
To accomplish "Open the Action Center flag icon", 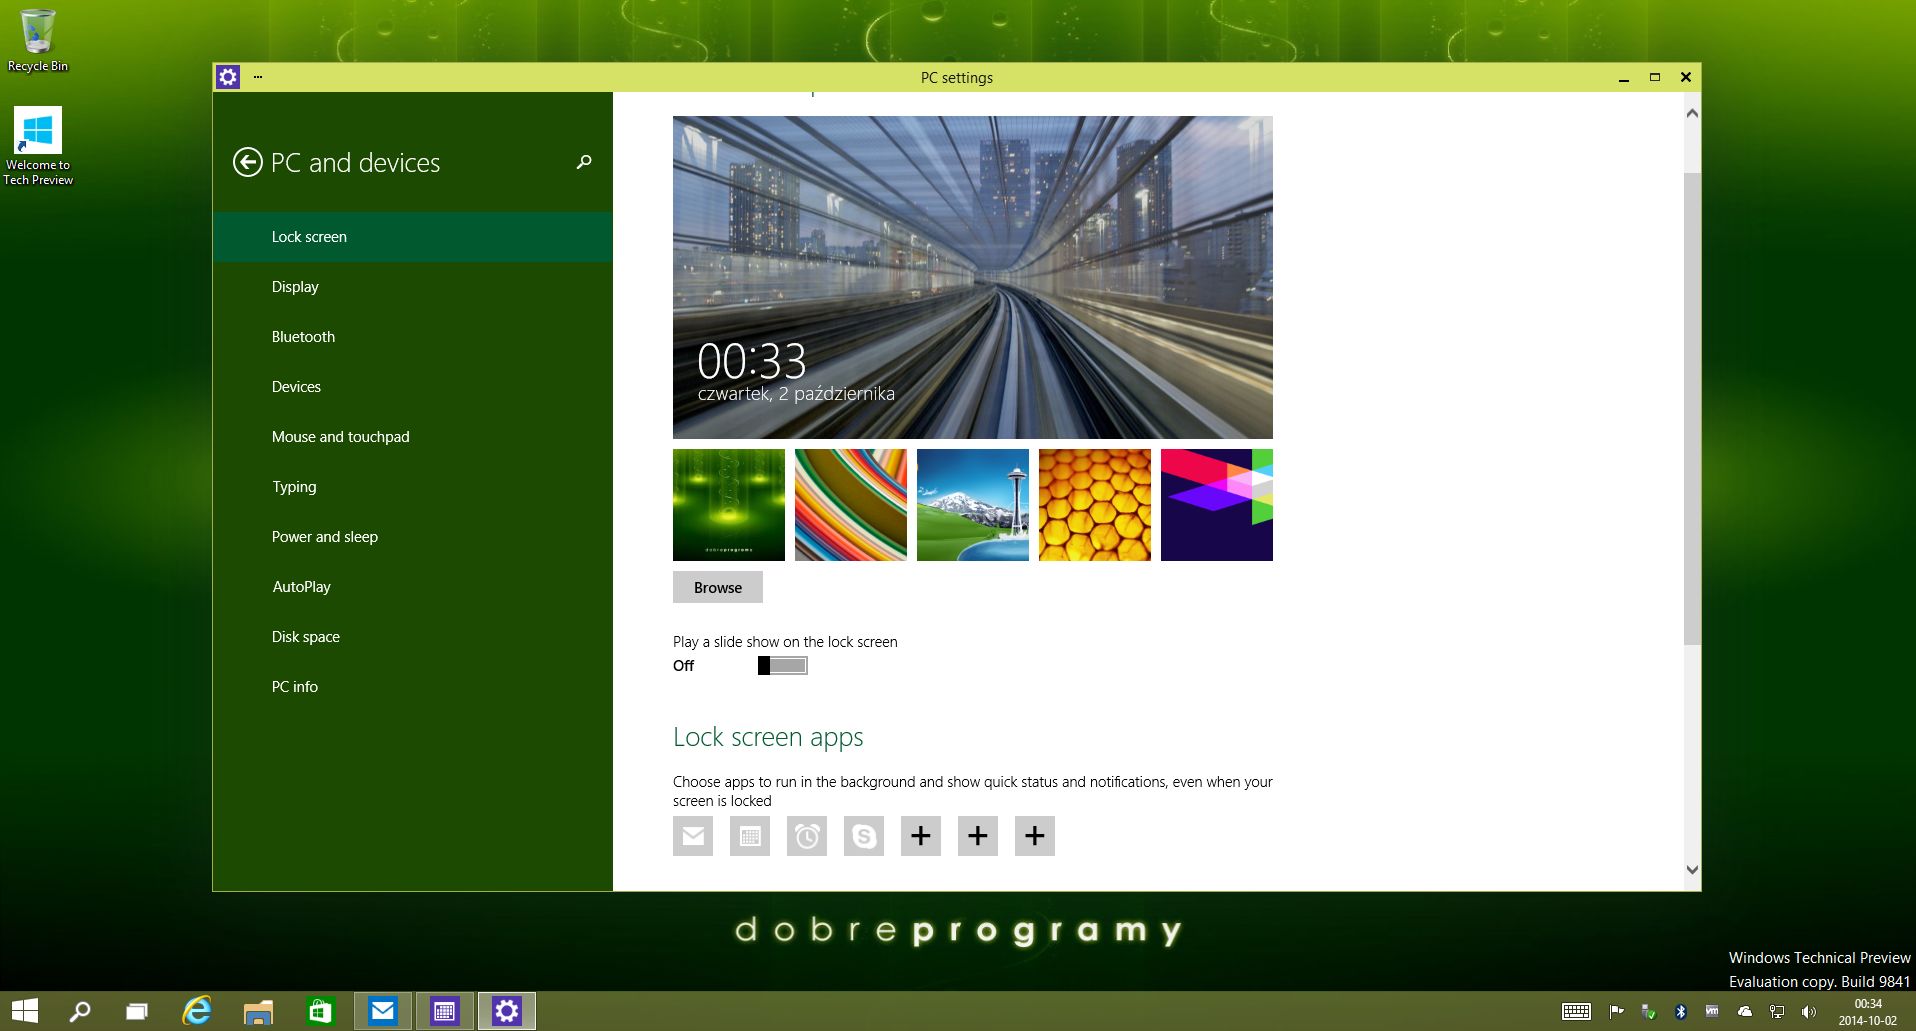I will 1616,1012.
